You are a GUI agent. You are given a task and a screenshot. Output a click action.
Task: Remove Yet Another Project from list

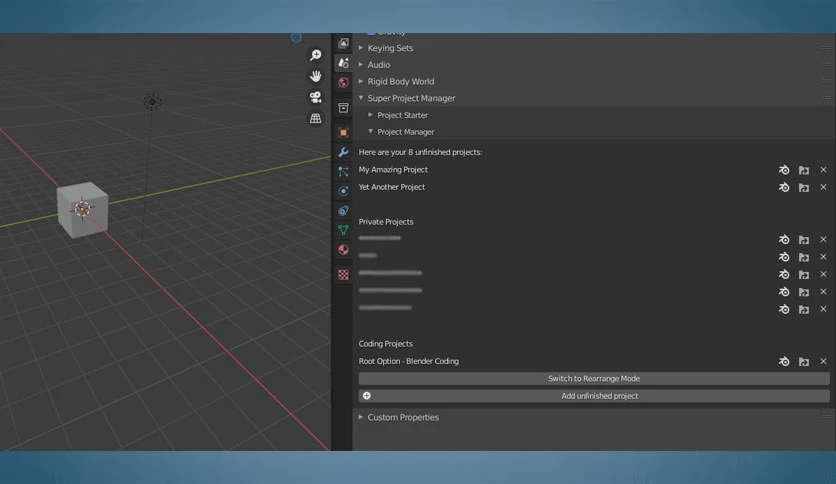pos(823,187)
